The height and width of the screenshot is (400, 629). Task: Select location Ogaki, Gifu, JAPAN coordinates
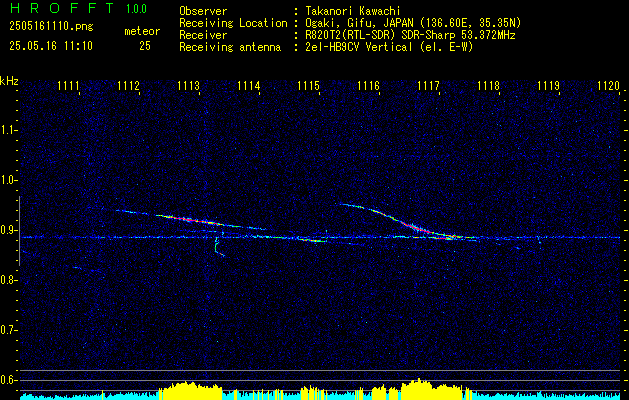pyautogui.click(x=413, y=23)
